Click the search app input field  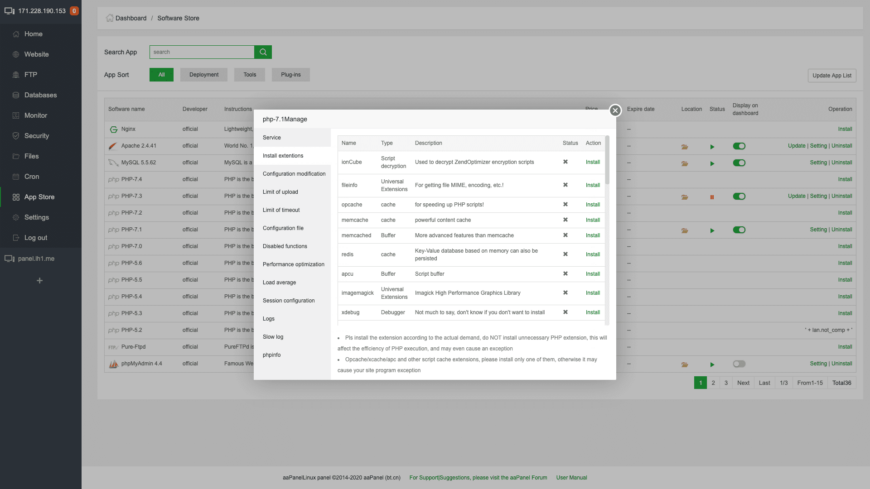click(x=202, y=52)
